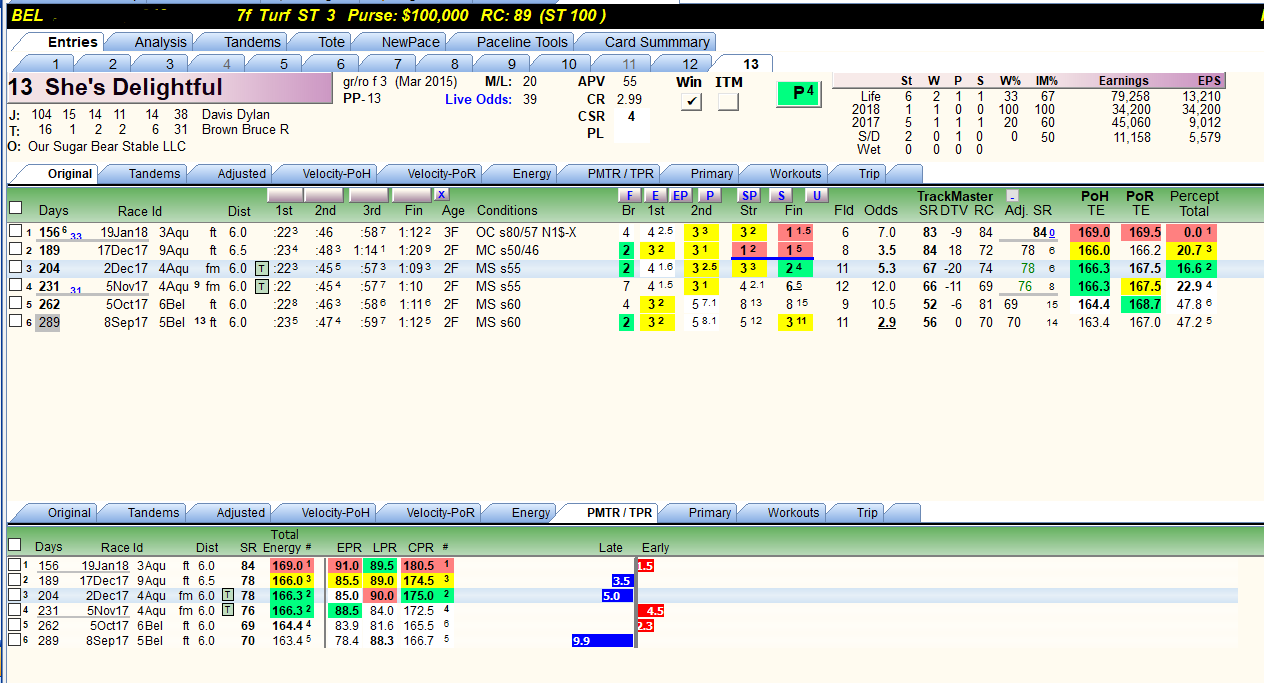Click the F toggle button above Br column
The image size is (1264, 683).
(x=629, y=195)
